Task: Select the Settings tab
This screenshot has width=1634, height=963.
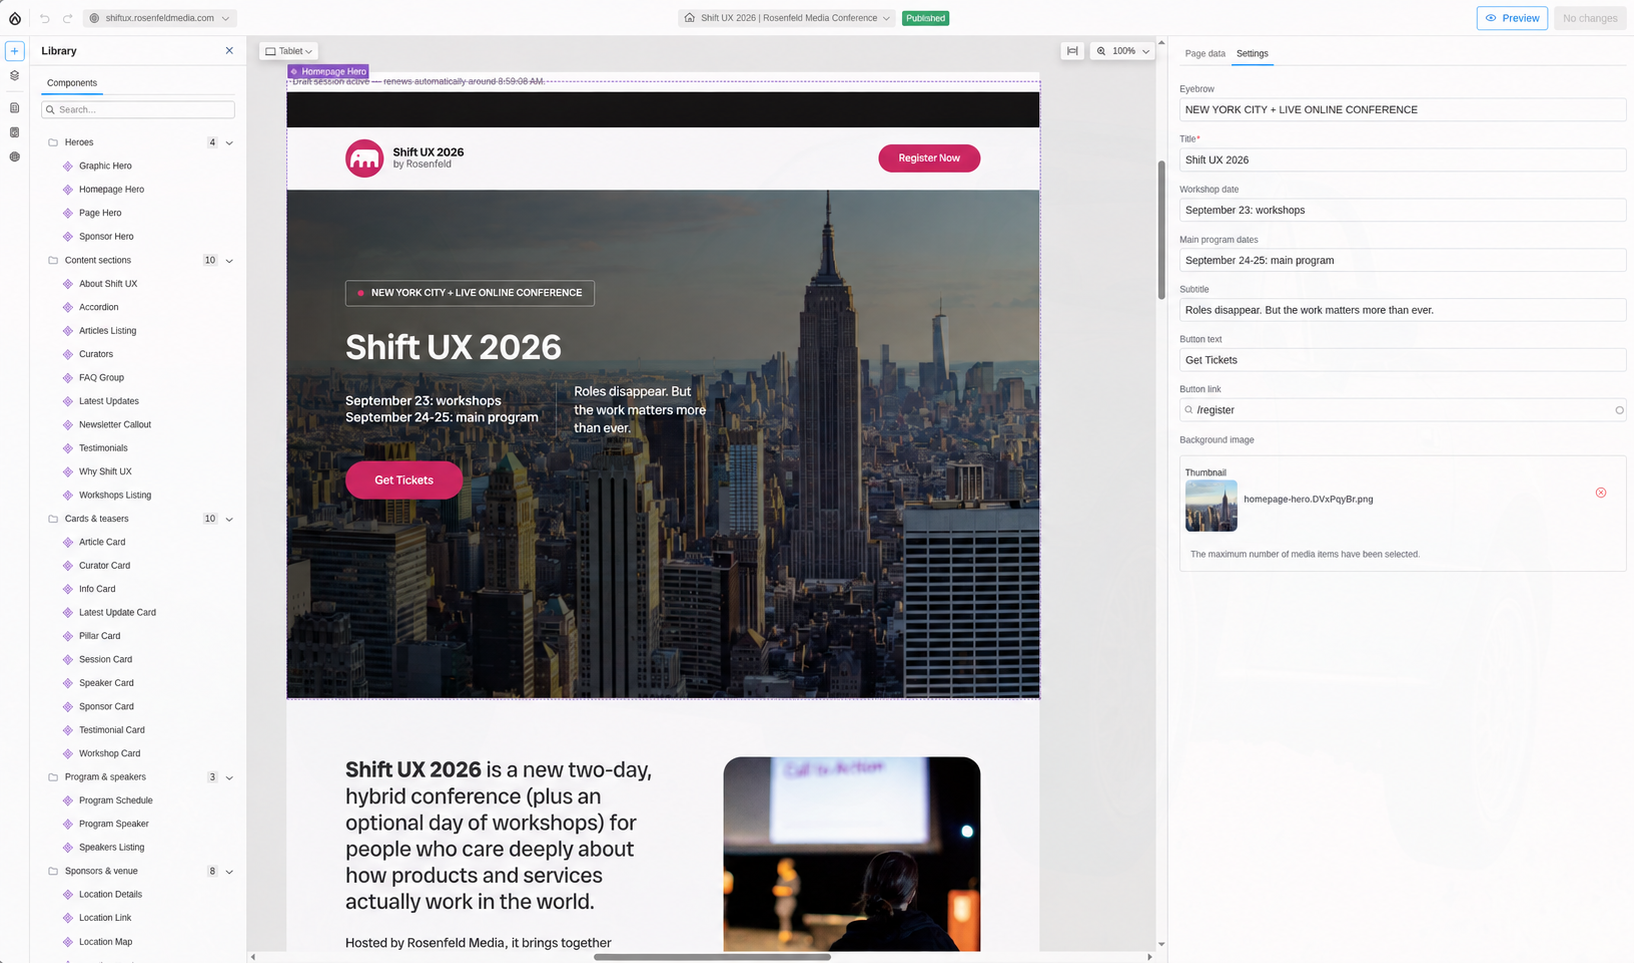Action: coord(1252,54)
